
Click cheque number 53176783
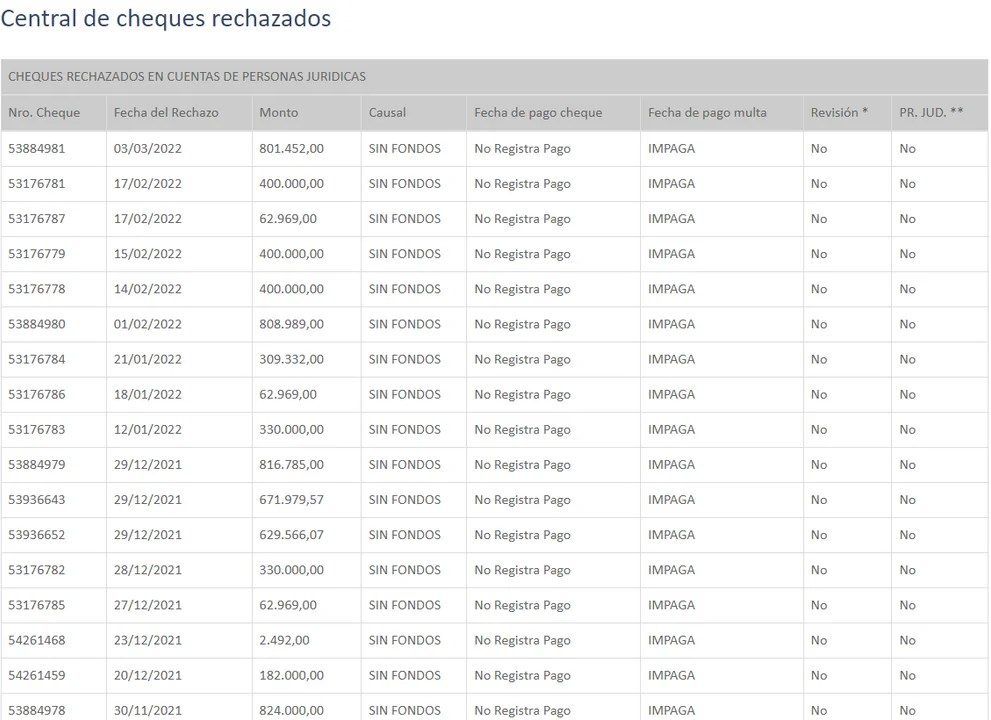[x=37, y=430]
